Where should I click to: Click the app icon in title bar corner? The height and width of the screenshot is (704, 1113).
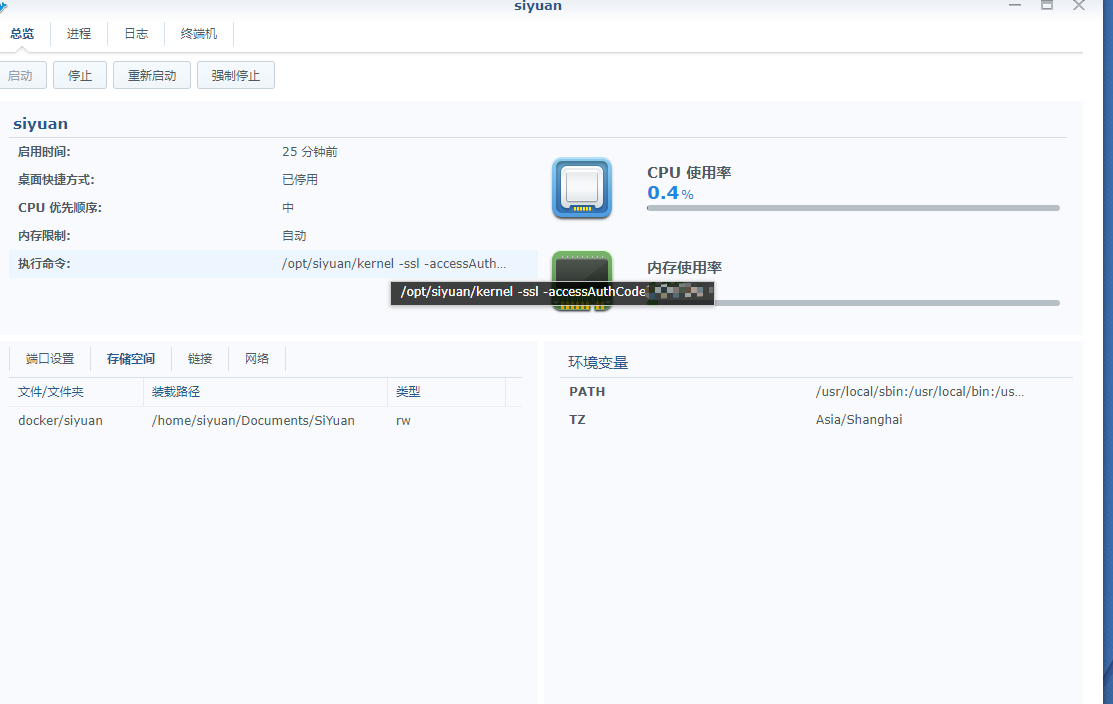coord(4,6)
